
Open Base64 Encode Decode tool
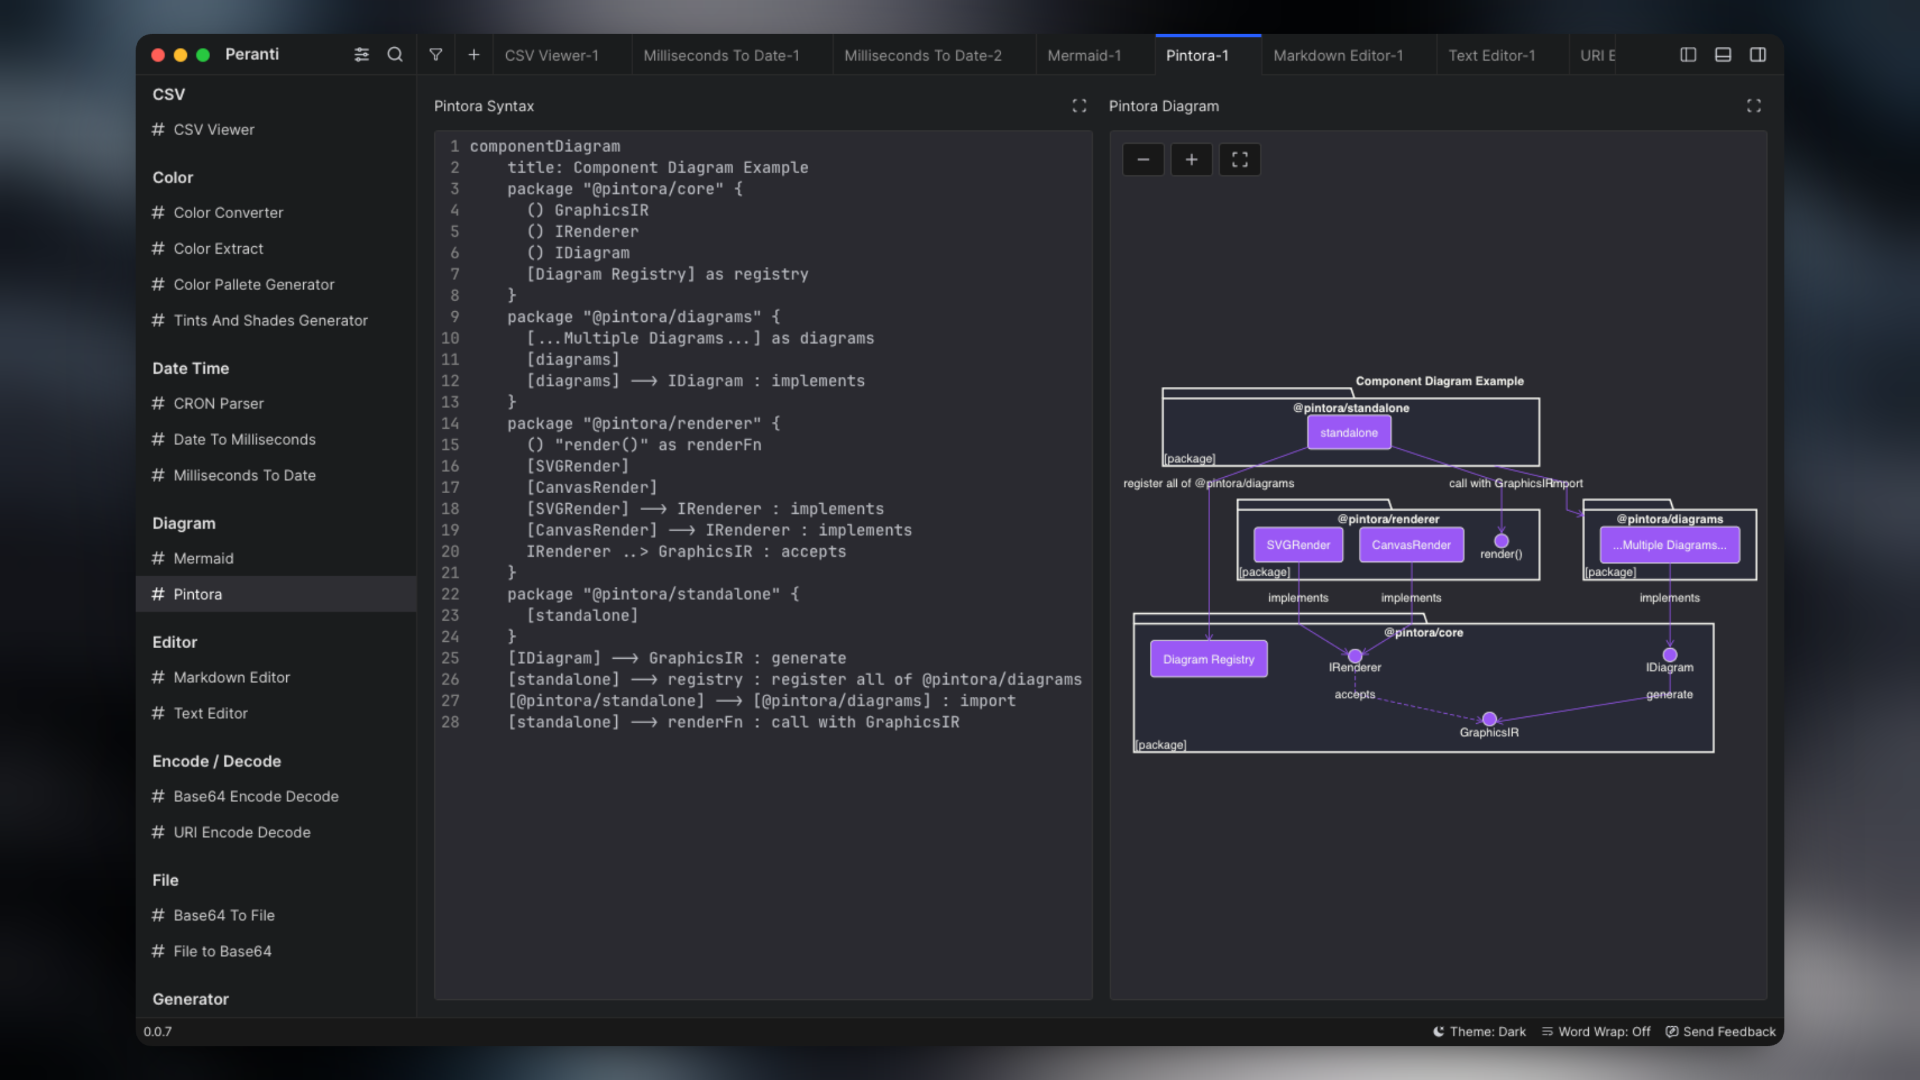pyautogui.click(x=276, y=797)
